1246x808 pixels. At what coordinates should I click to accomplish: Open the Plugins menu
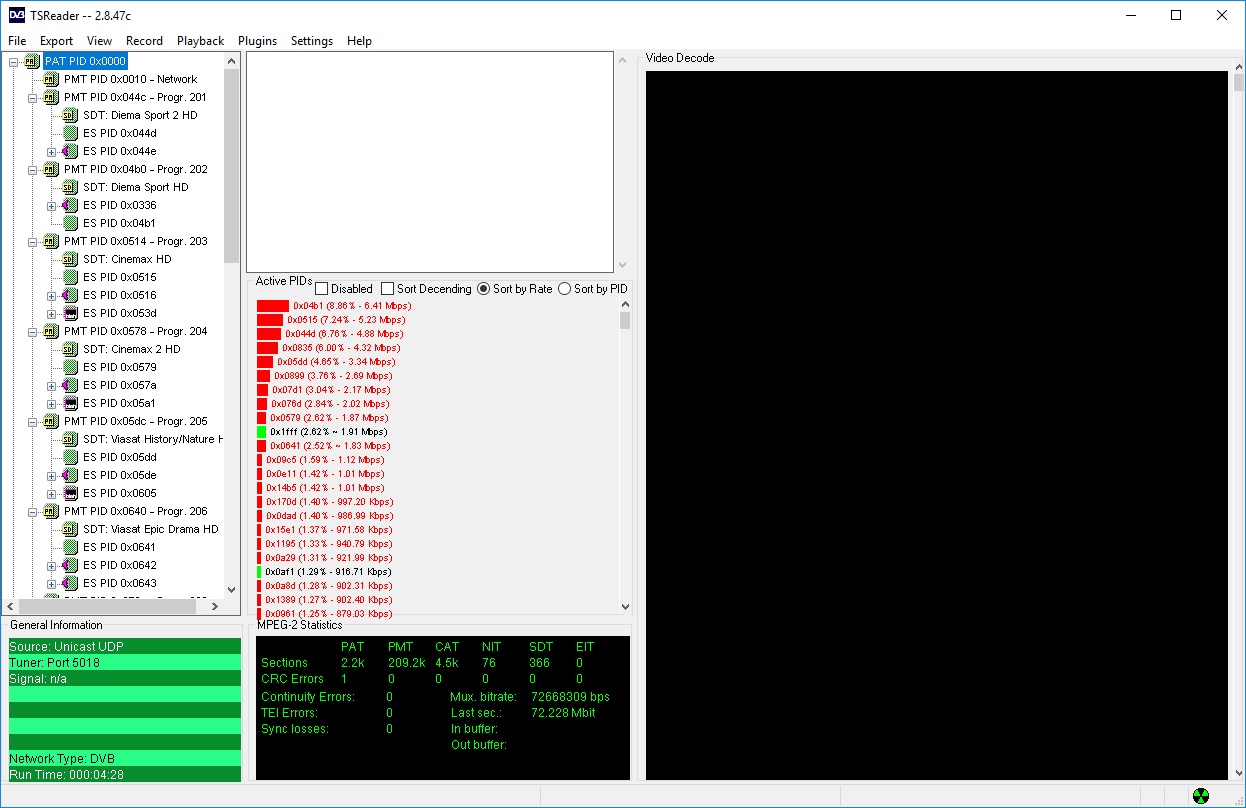(x=257, y=41)
